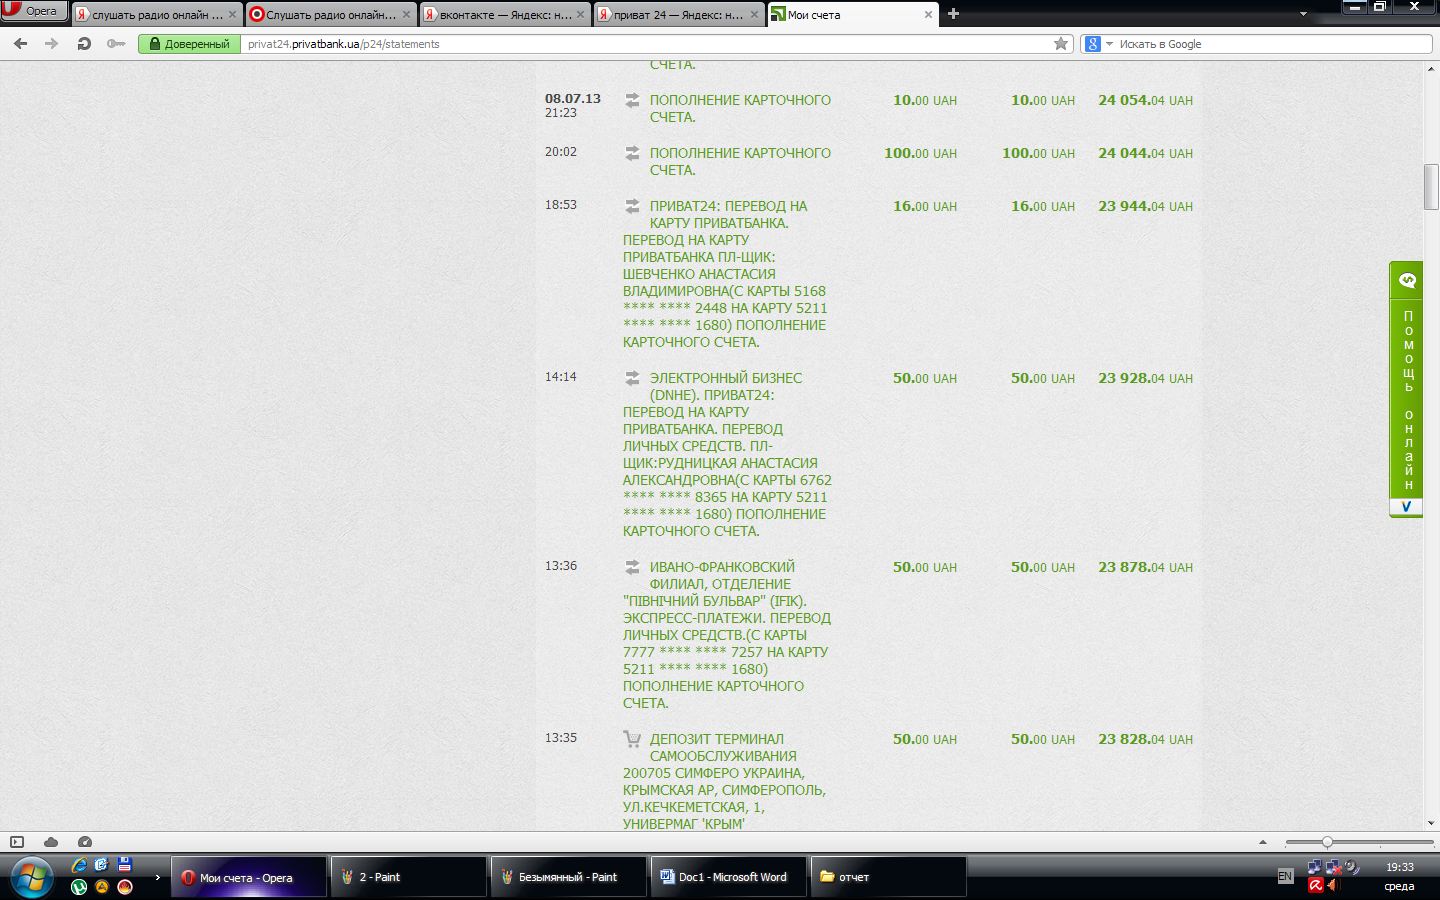
Task: Open a new tab with plus button
Action: (953, 14)
